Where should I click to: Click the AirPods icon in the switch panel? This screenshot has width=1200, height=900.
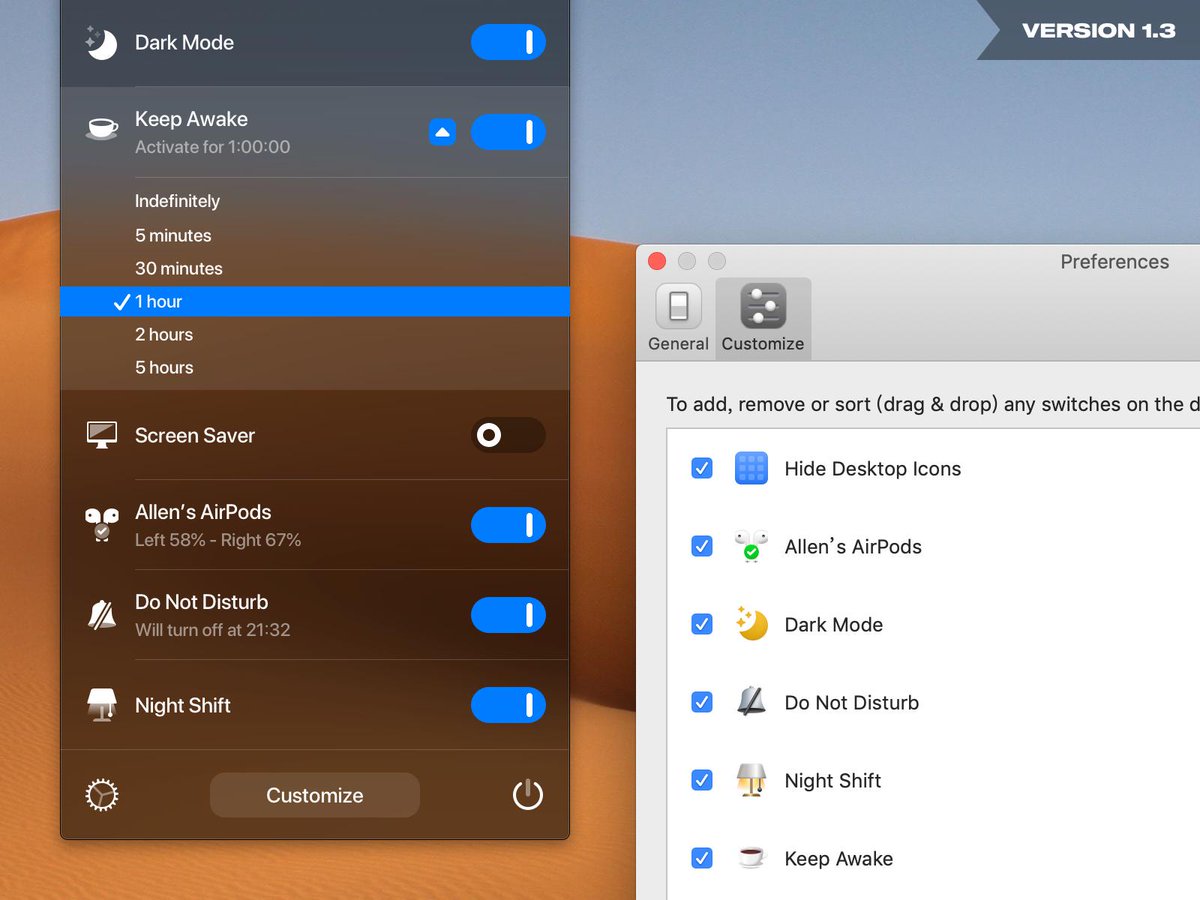101,525
